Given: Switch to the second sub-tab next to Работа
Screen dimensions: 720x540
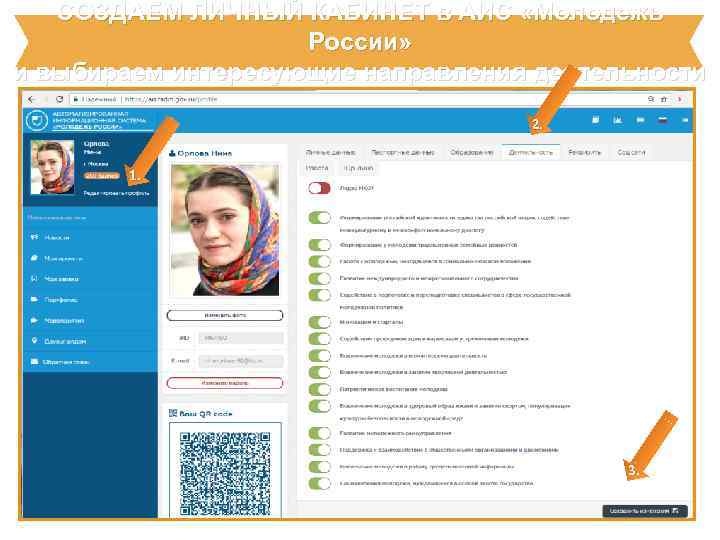Looking at the screenshot, I should (359, 168).
